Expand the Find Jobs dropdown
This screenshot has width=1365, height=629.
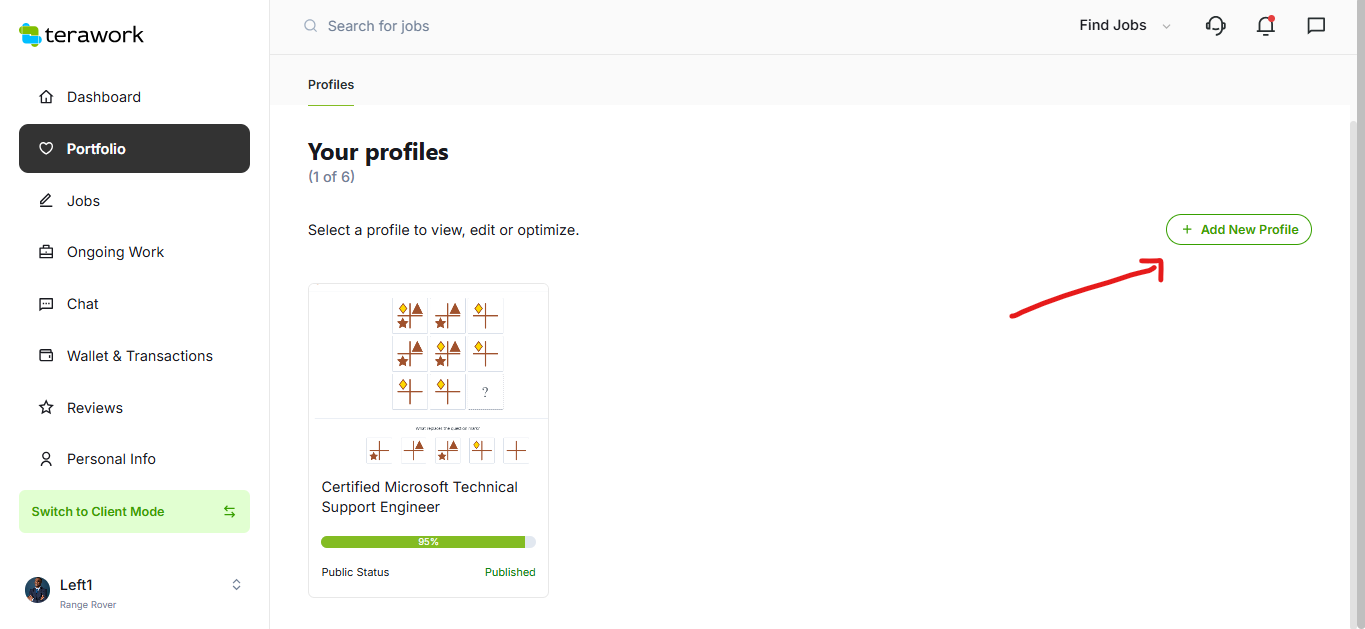pyautogui.click(x=1124, y=26)
